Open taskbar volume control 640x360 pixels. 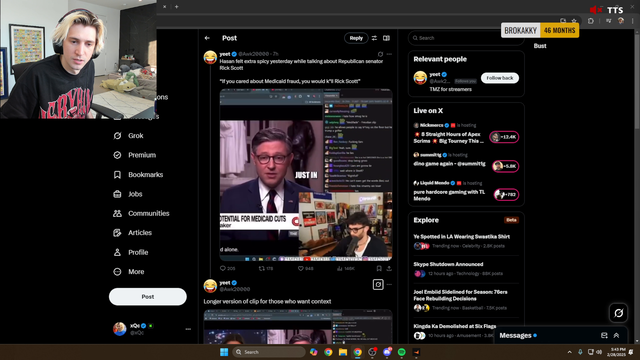[599, 352]
